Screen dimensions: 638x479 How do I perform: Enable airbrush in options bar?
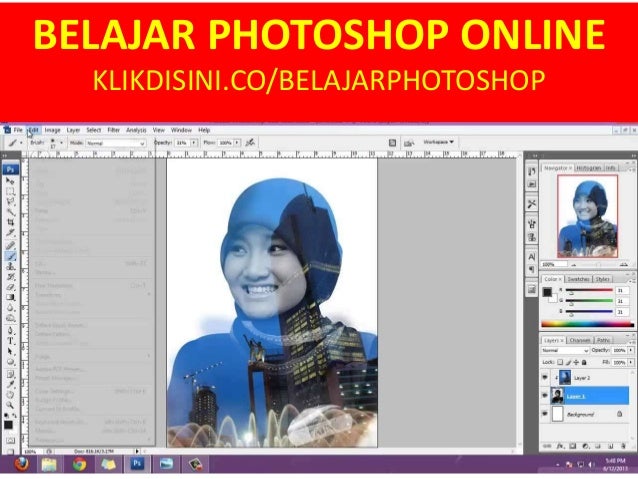[251, 142]
